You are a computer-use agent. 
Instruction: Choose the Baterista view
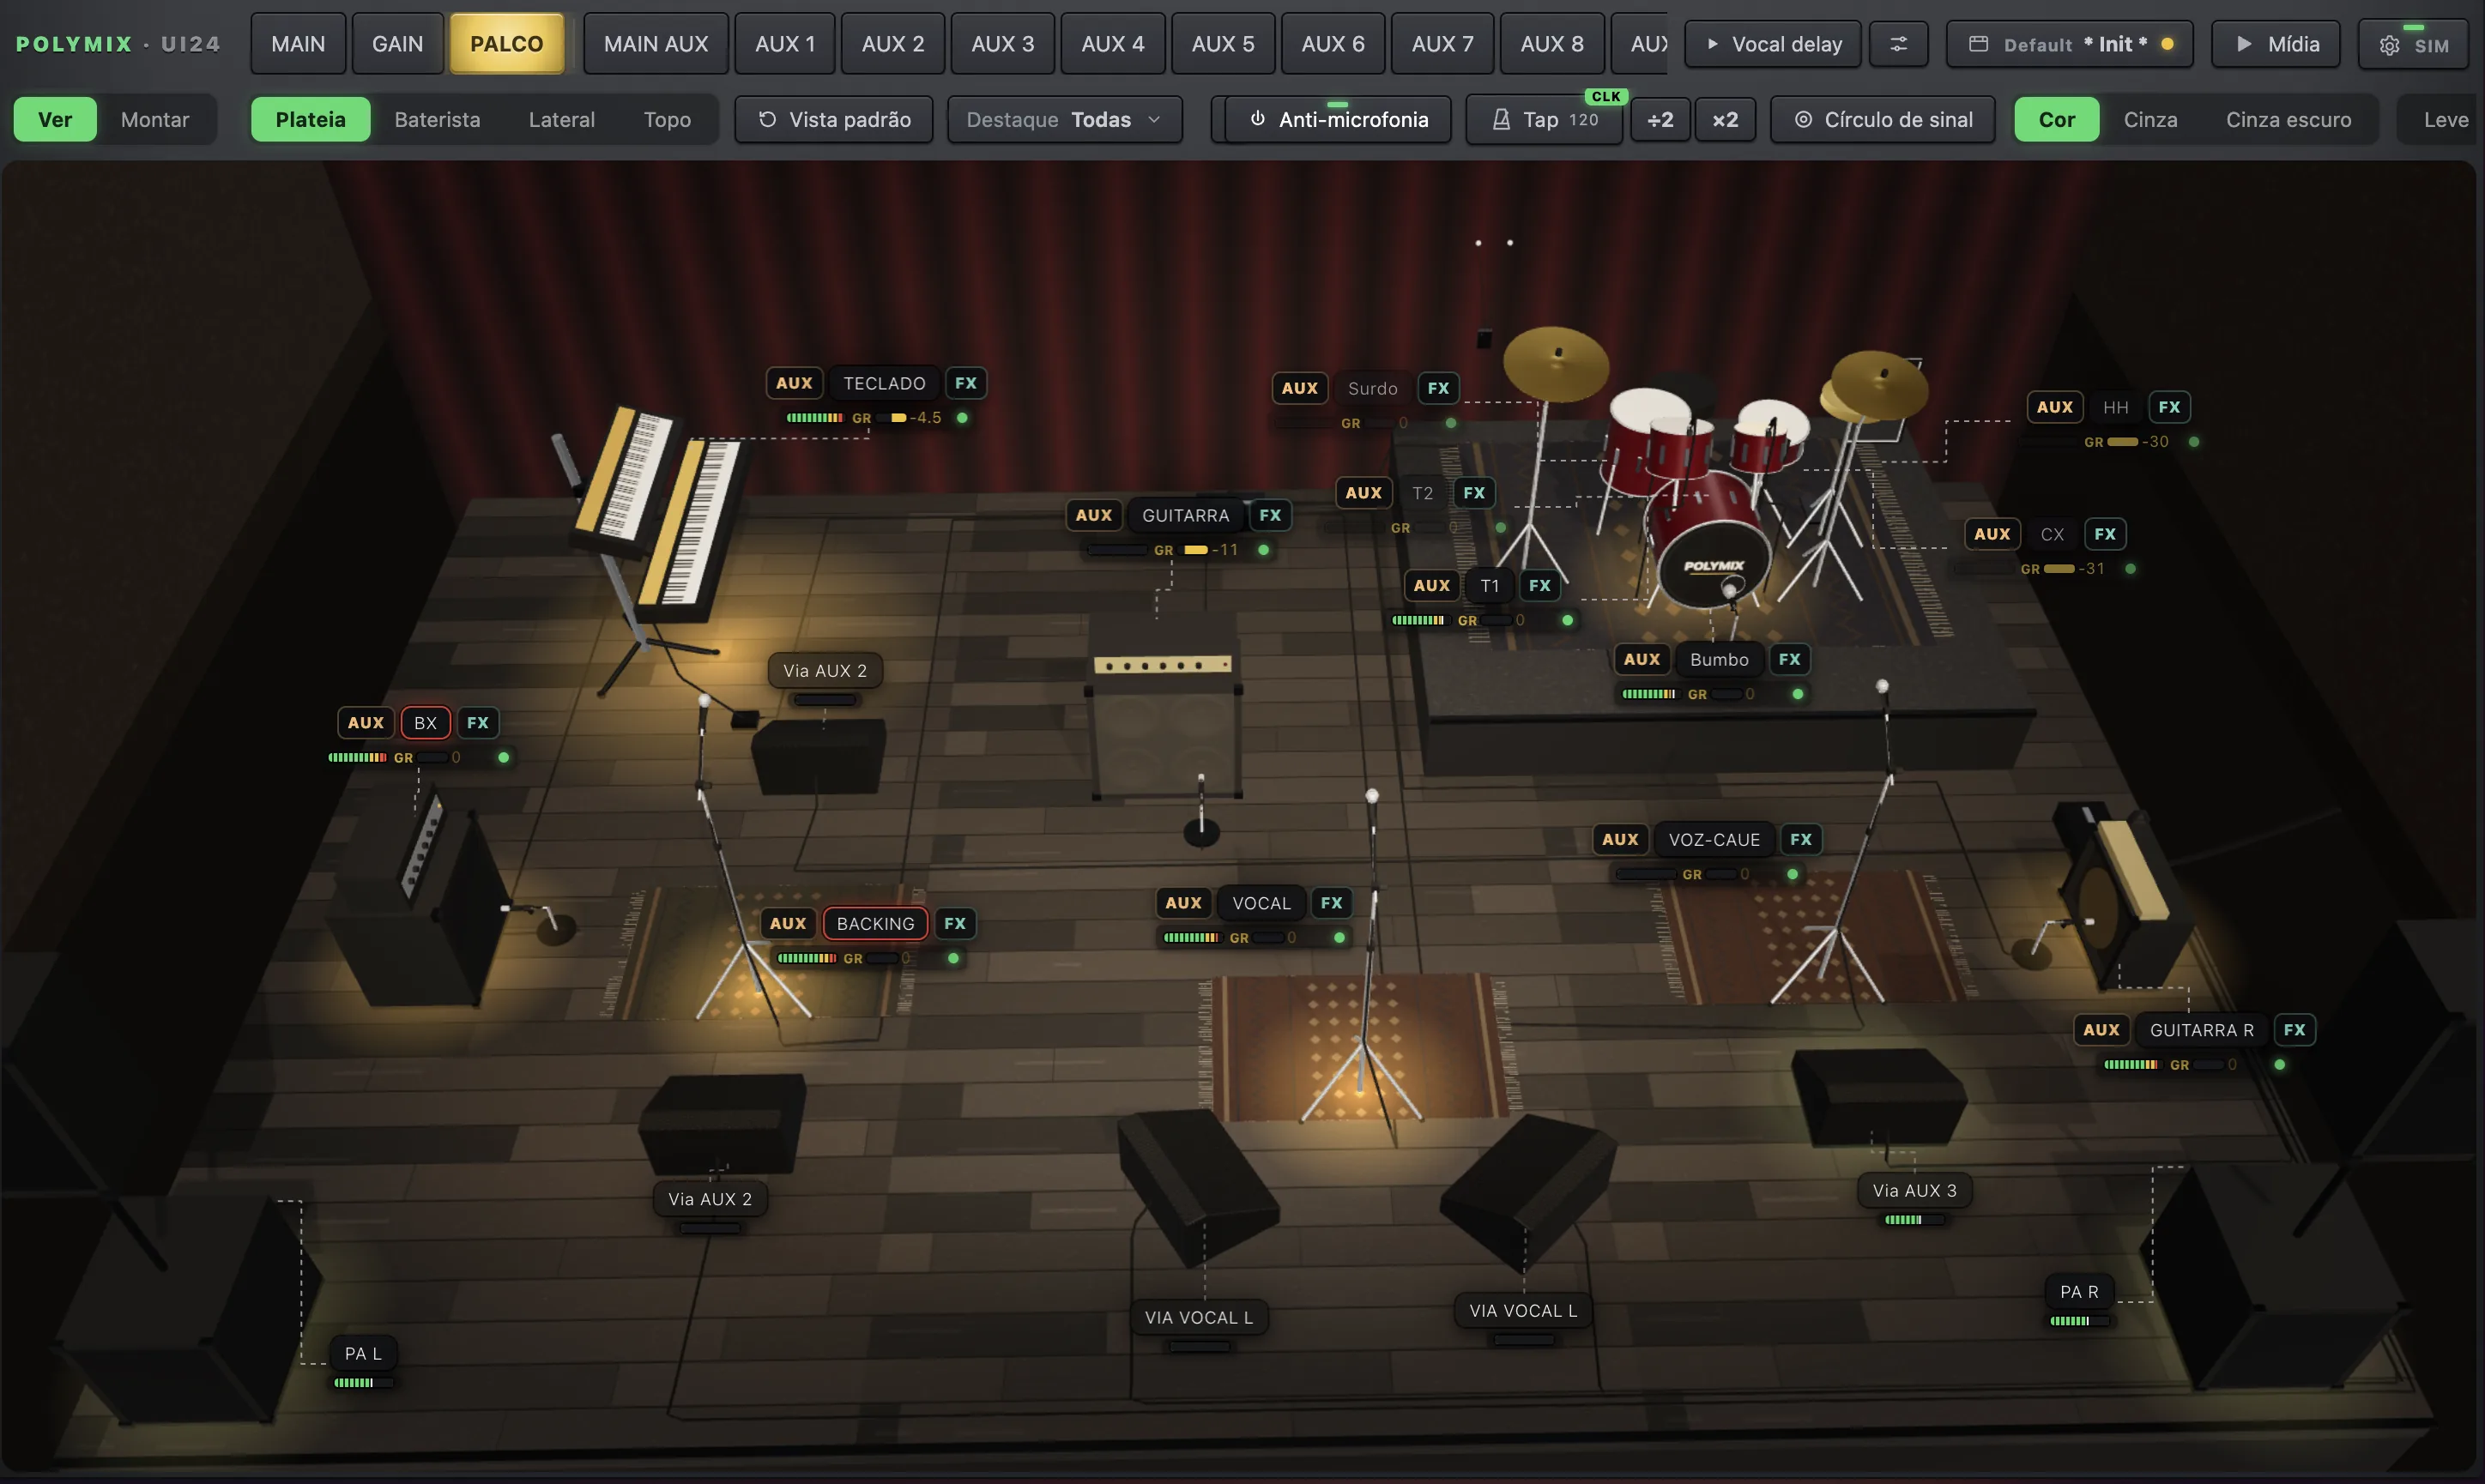(x=437, y=120)
